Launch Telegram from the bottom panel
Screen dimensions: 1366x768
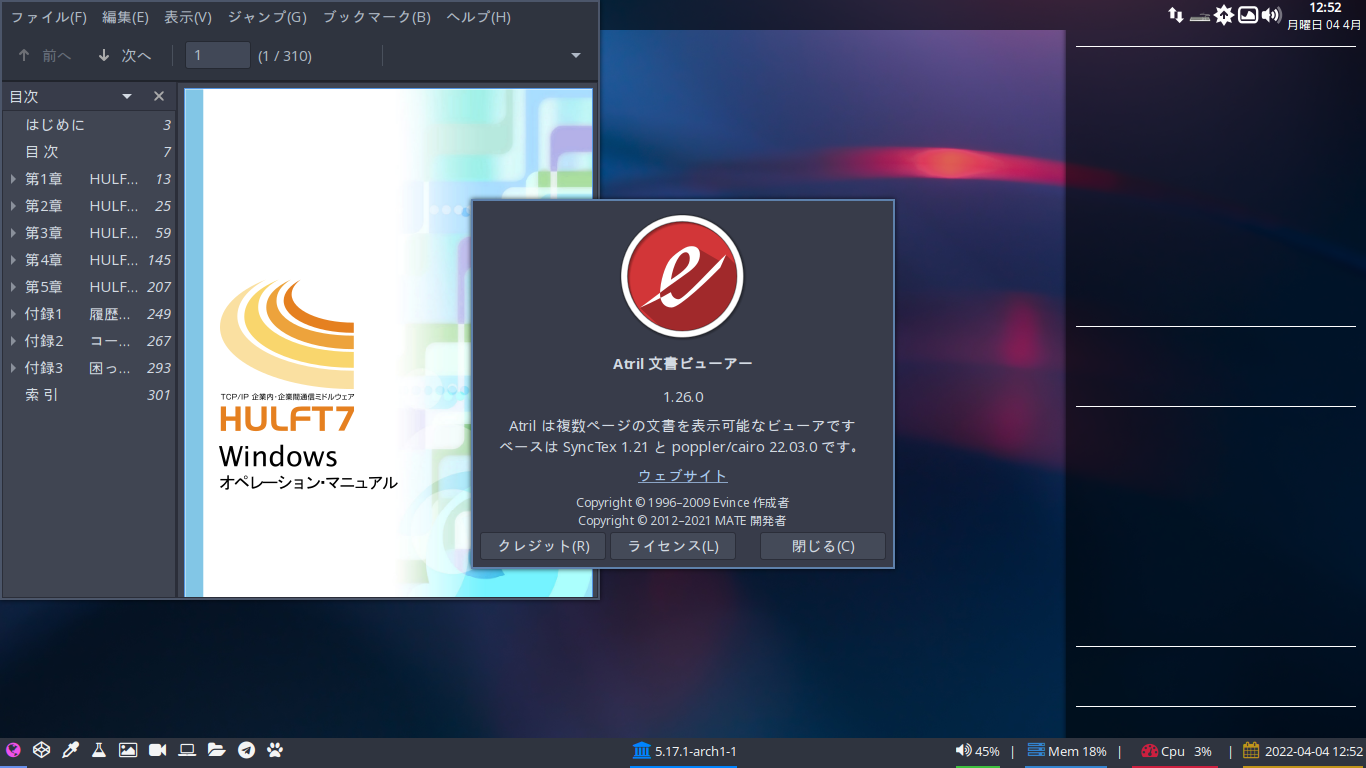(246, 750)
